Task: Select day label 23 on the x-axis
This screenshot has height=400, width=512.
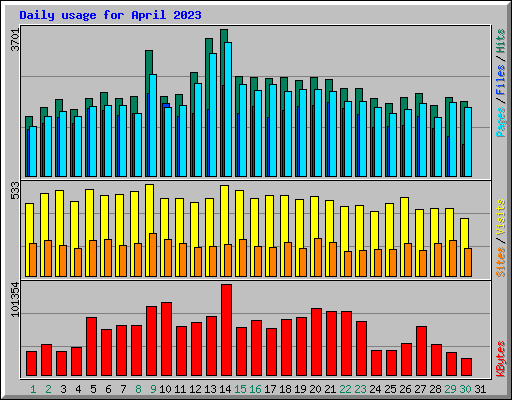Action: 360,389
